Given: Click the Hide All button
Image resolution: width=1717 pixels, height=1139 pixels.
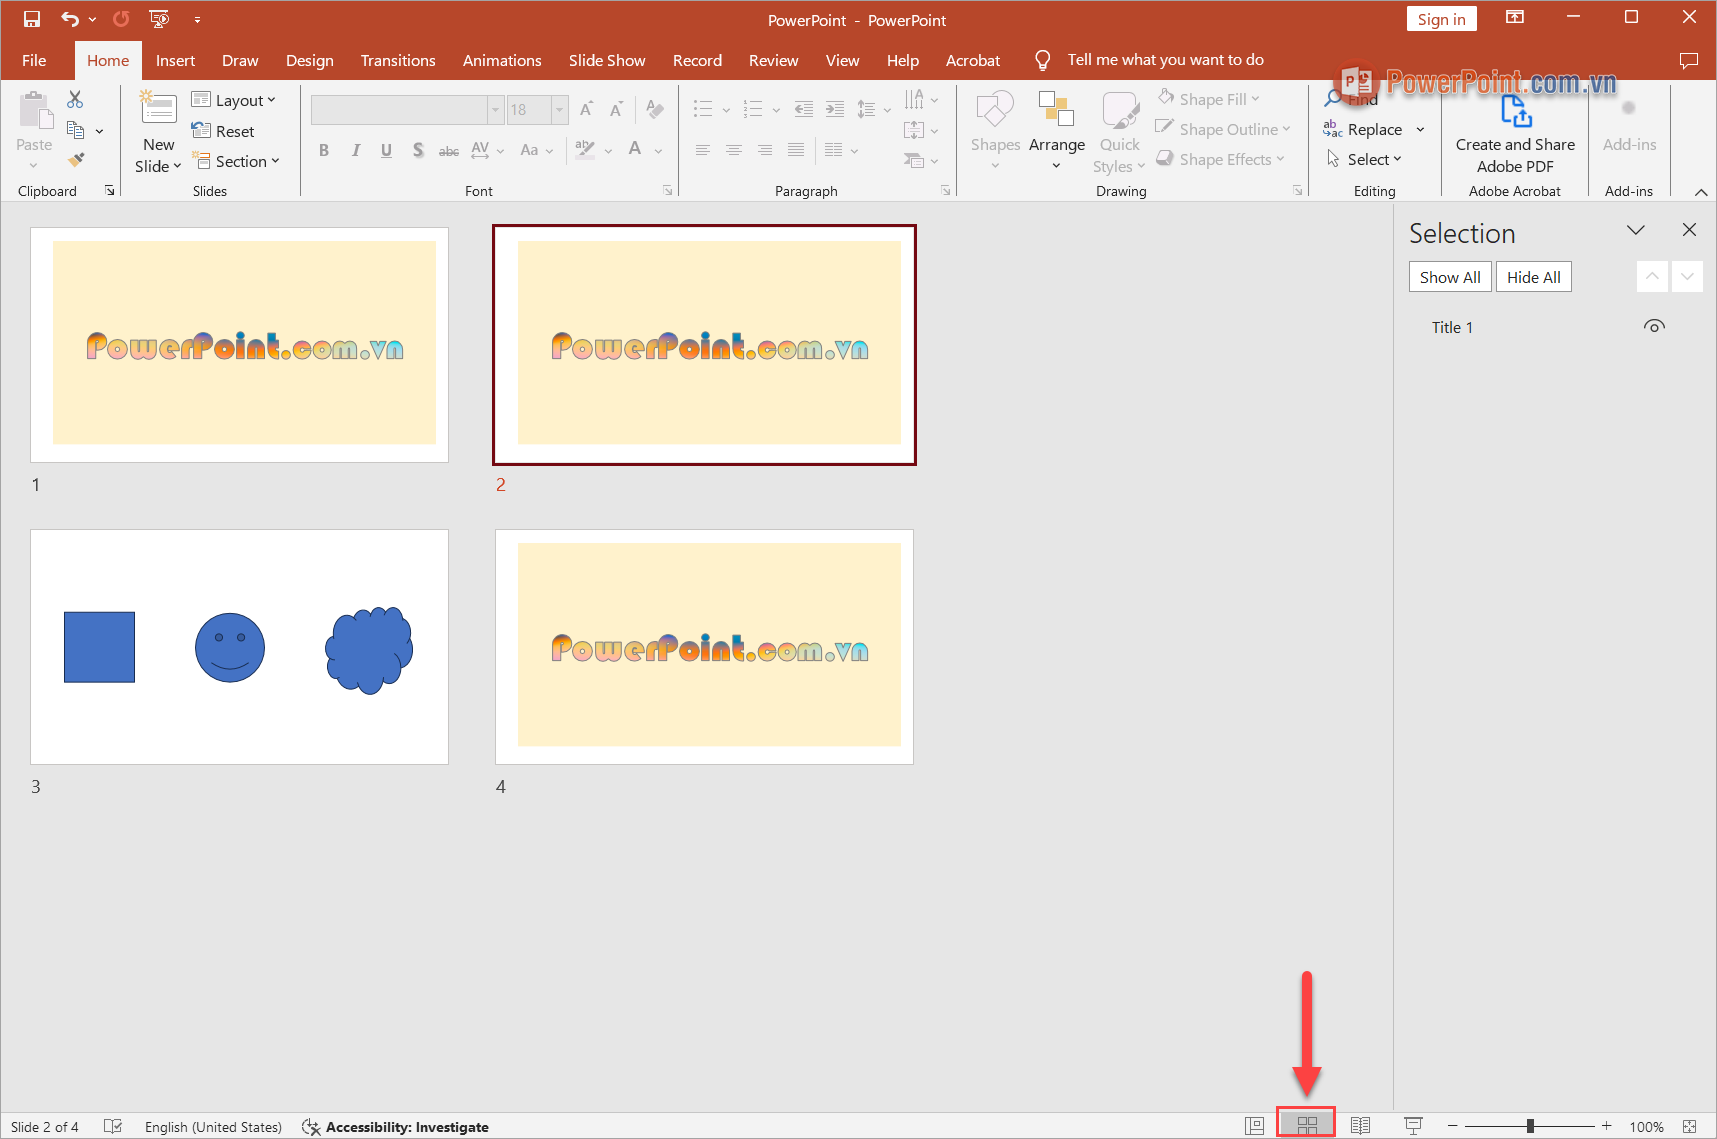Looking at the screenshot, I should click(1534, 277).
